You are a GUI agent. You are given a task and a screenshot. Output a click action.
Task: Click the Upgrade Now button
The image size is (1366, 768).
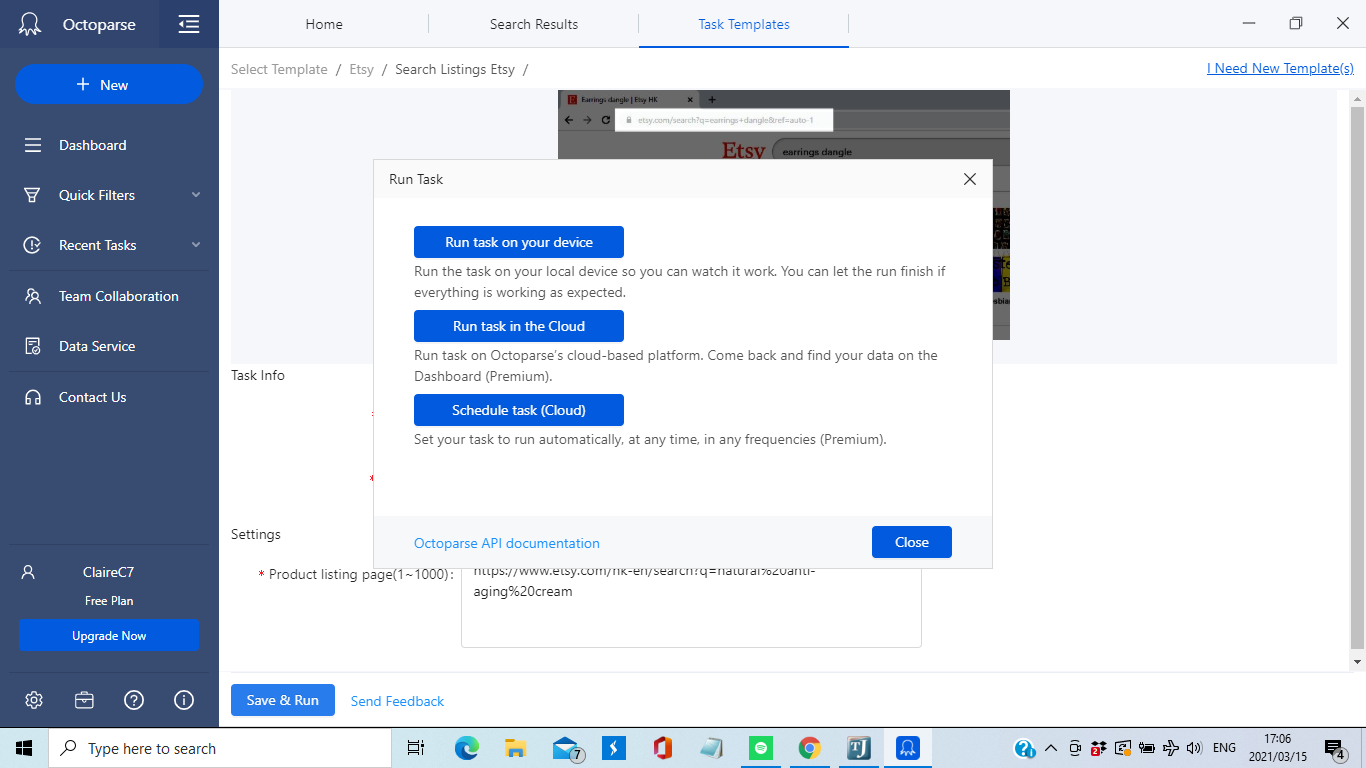(x=109, y=636)
